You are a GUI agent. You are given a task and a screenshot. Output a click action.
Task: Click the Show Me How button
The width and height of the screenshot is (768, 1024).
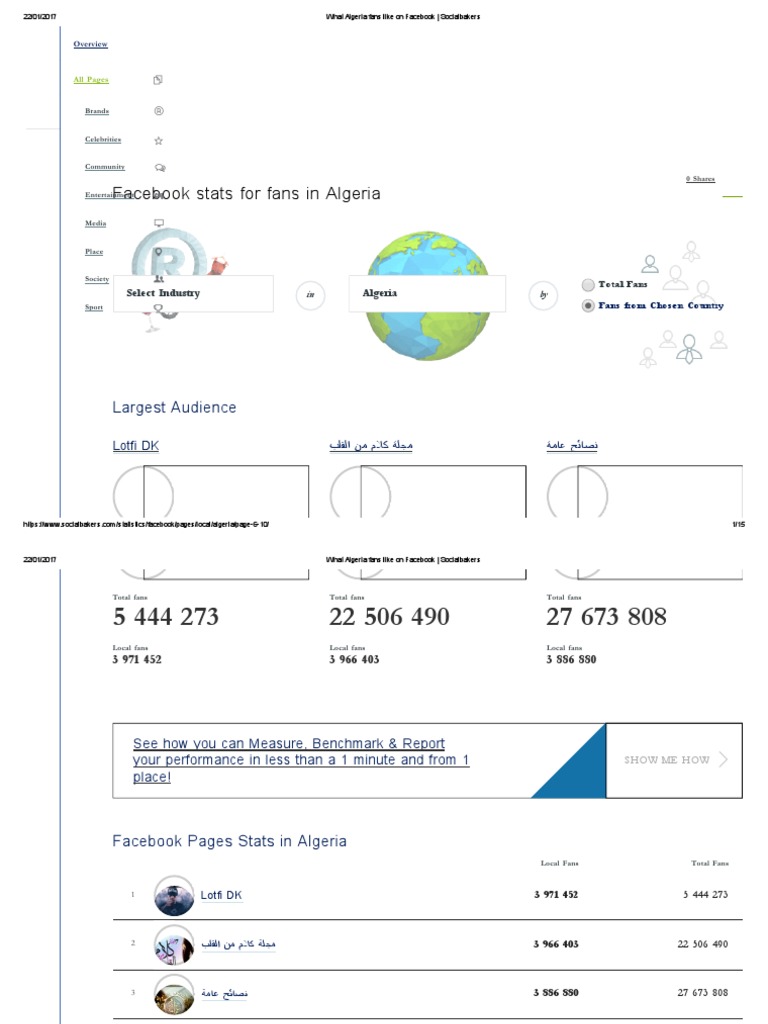[x=675, y=760]
